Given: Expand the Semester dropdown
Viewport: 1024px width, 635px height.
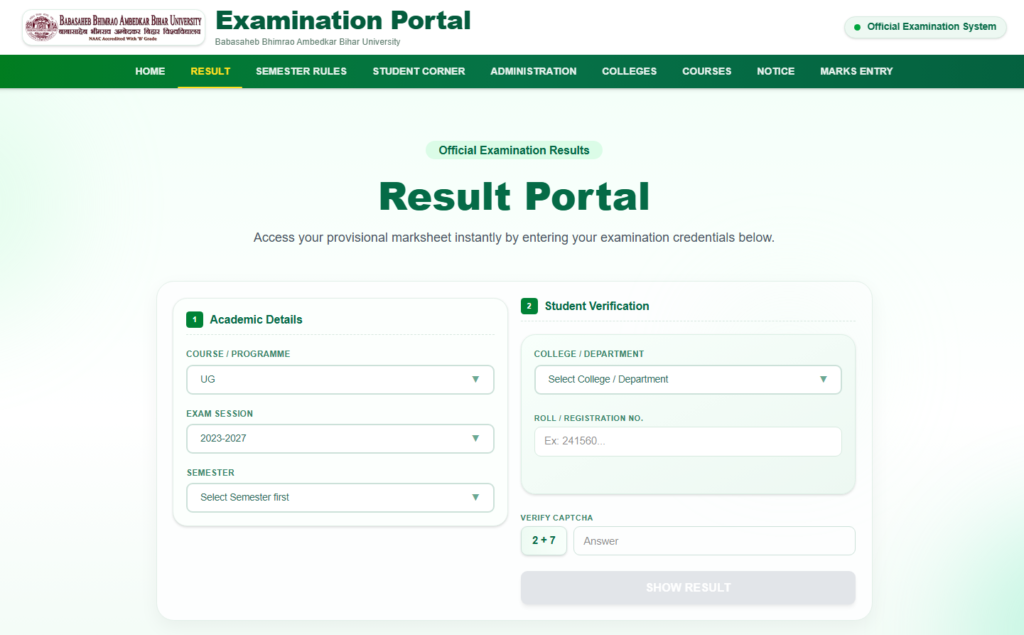Looking at the screenshot, I should point(340,497).
